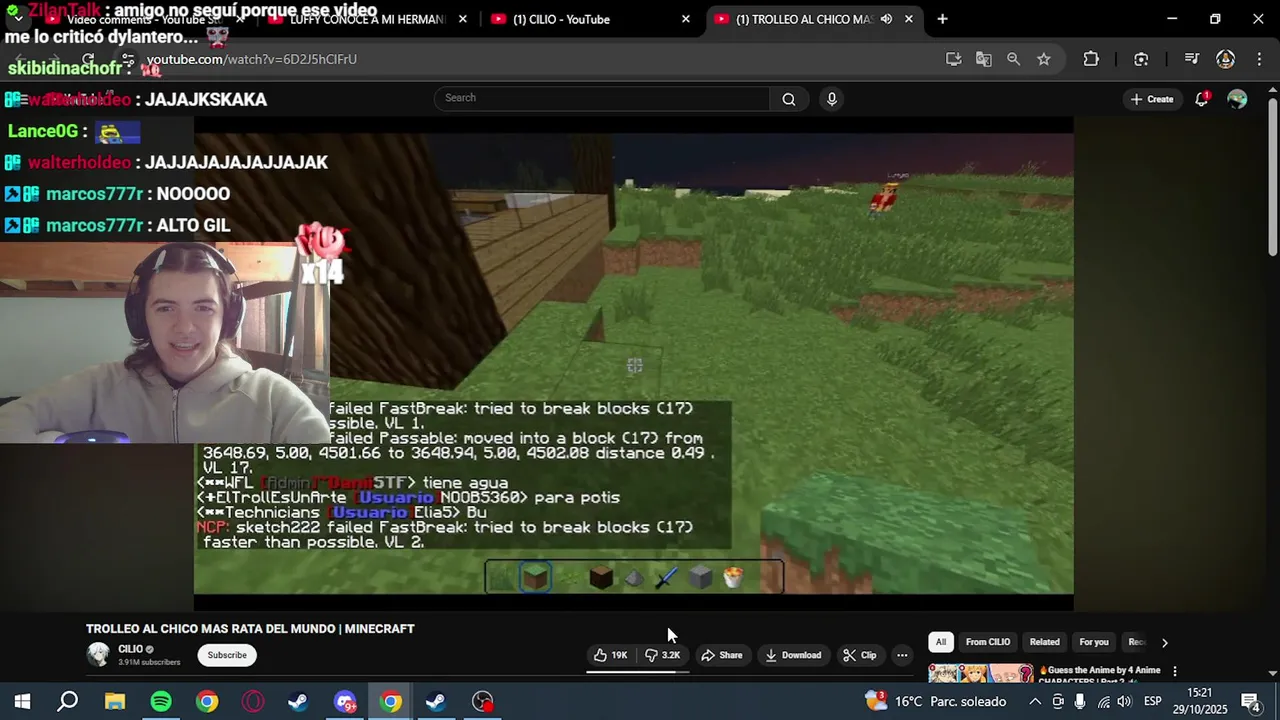Click the Clip button
This screenshot has height=720, width=1280.
click(x=860, y=655)
